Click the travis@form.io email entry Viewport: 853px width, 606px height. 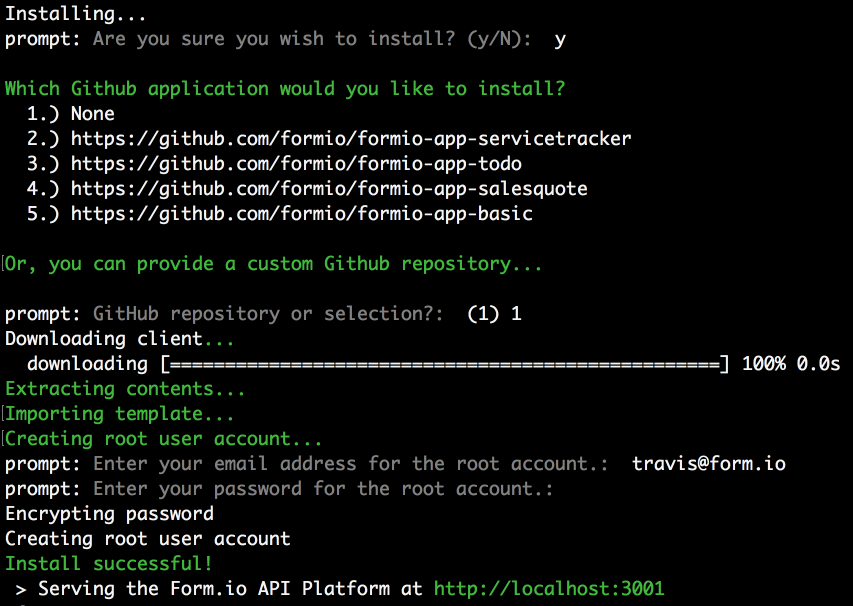coord(709,464)
